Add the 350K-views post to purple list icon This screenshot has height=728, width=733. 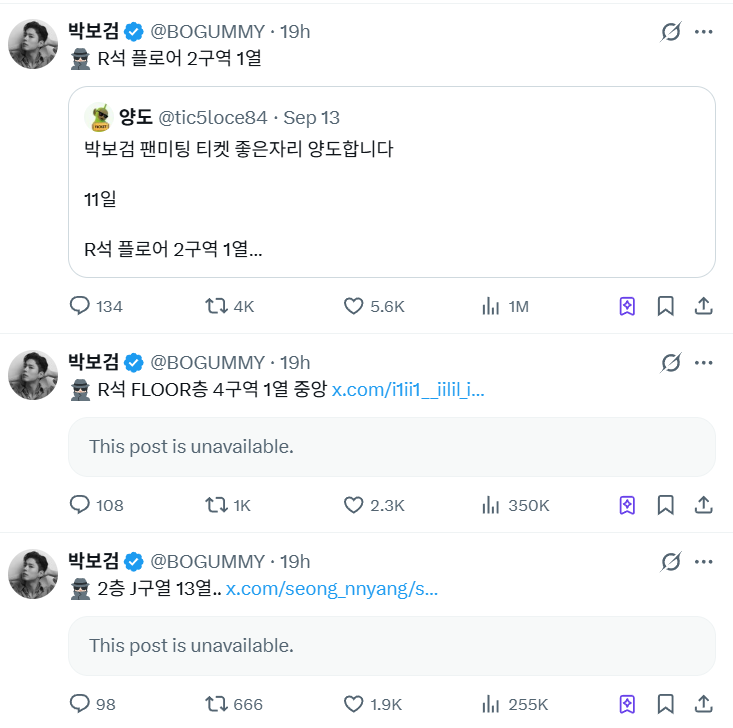(x=627, y=505)
